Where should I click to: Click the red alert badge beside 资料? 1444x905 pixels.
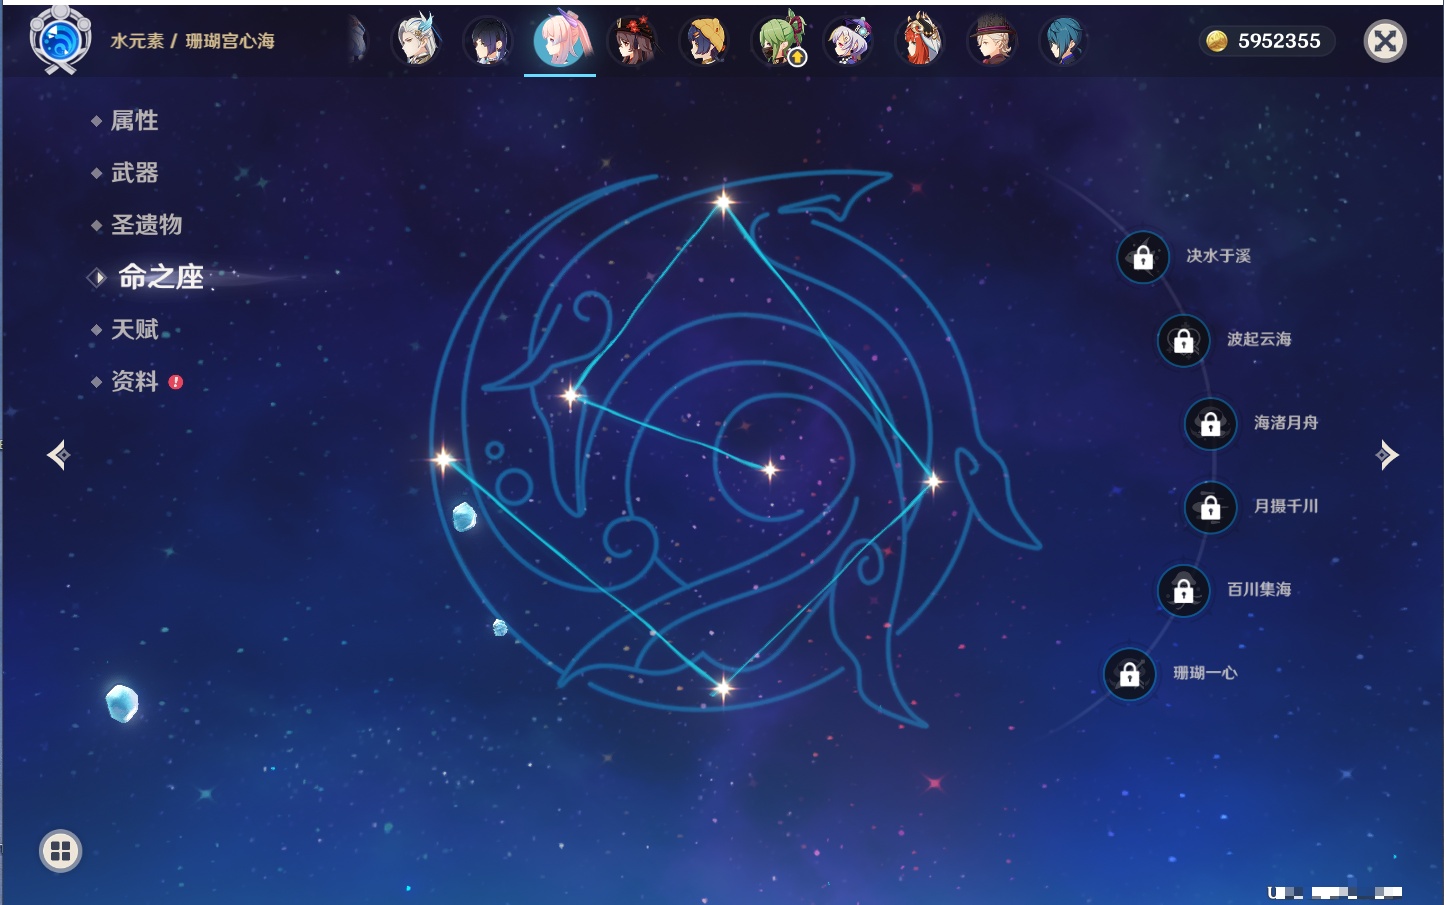(x=176, y=382)
